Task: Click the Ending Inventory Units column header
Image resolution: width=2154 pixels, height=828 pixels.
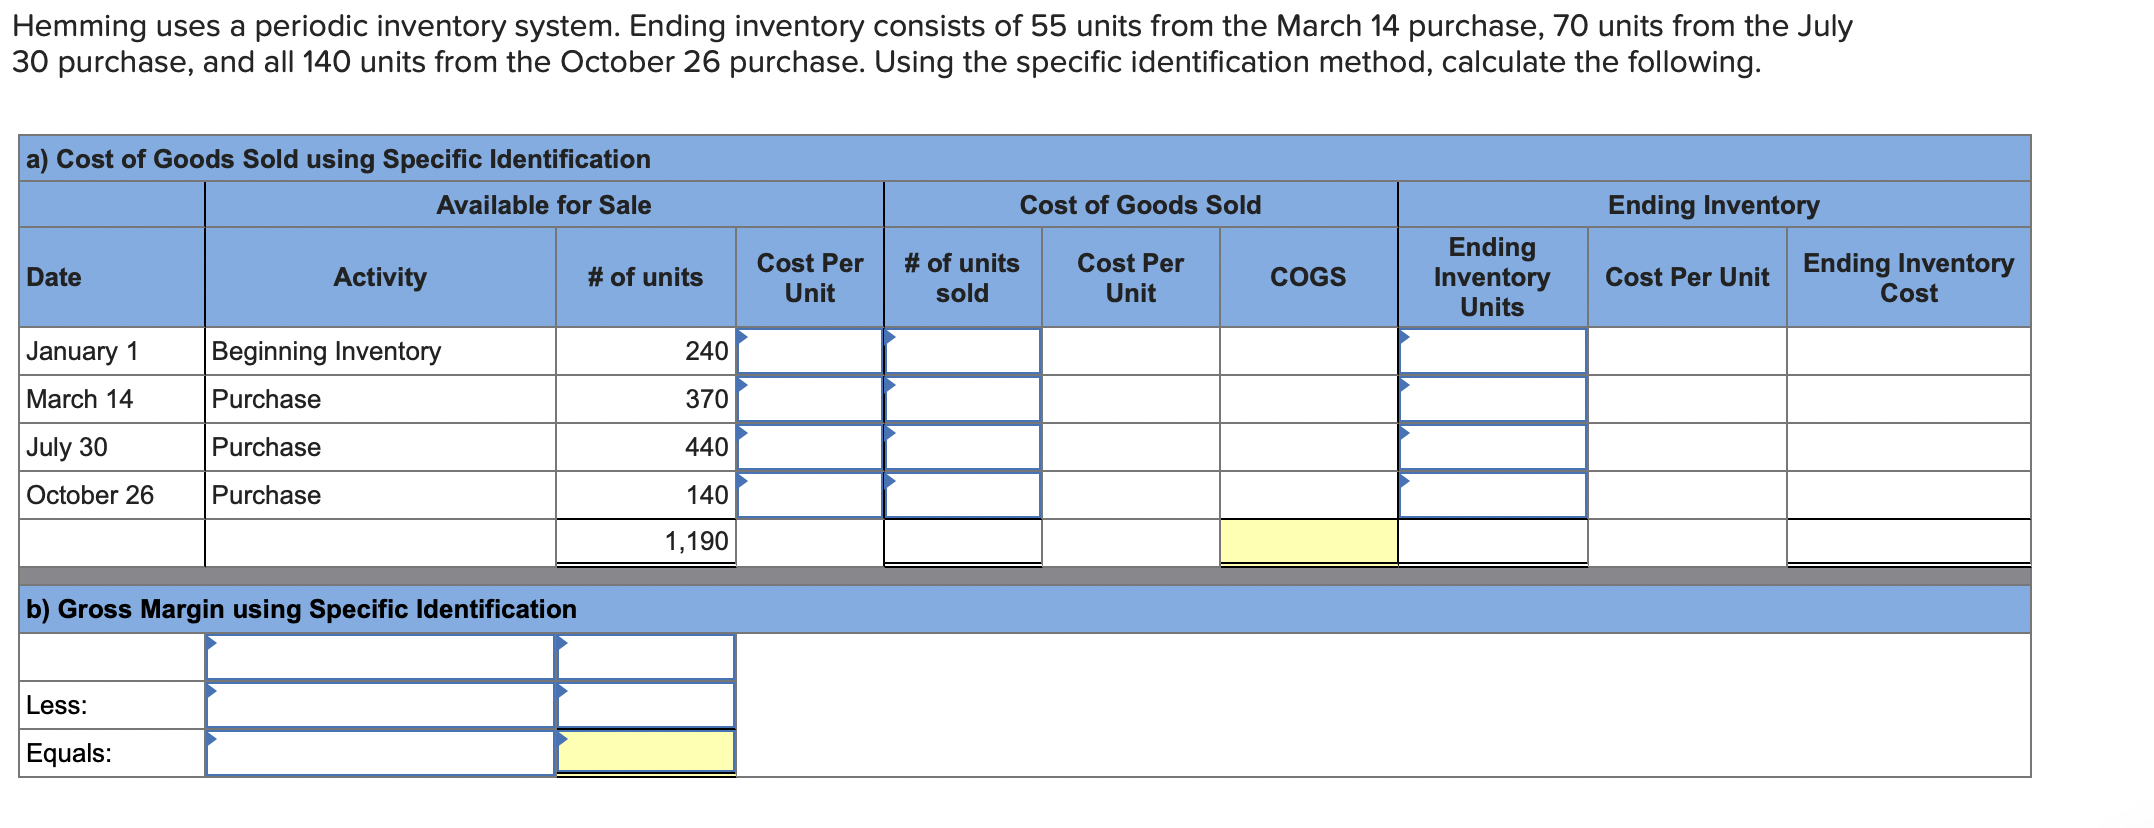Action: pos(1493,277)
